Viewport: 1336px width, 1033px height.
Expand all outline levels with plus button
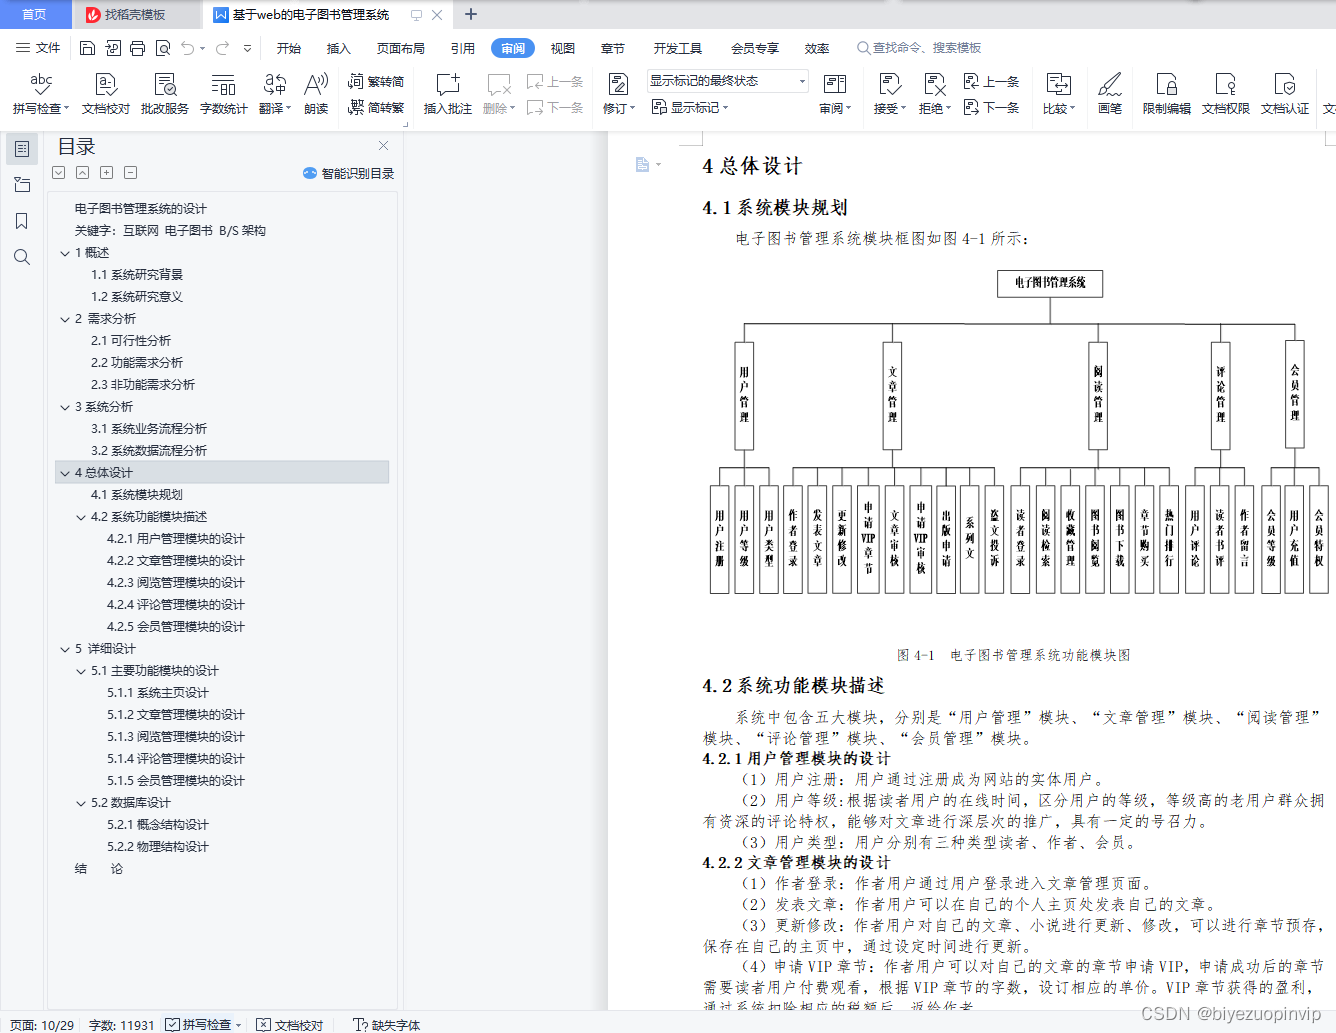(106, 173)
